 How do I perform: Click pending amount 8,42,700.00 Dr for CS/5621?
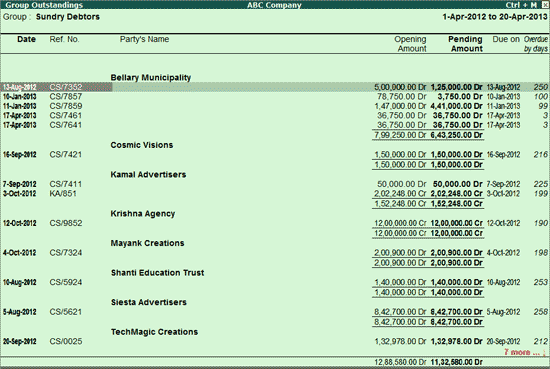coord(456,312)
